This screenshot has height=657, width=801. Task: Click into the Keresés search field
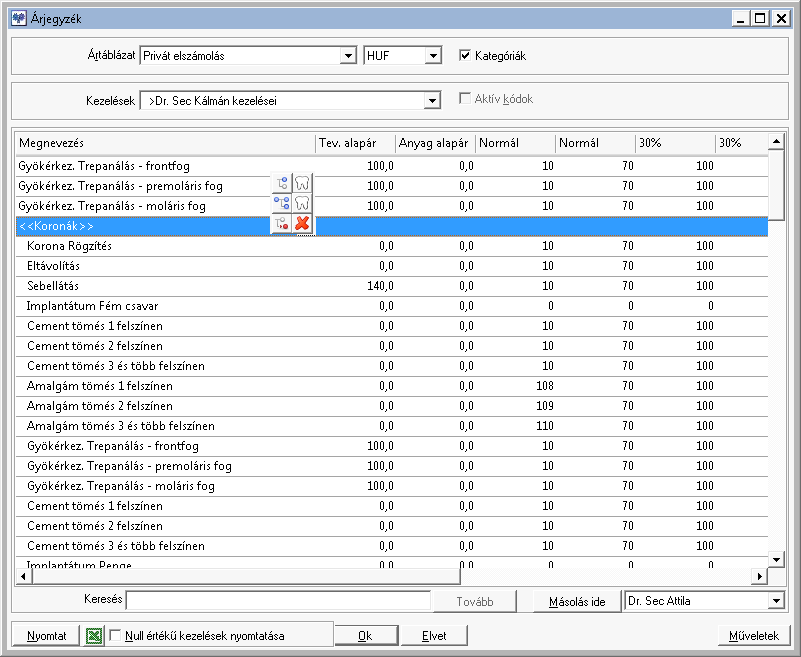pyautogui.click(x=278, y=601)
